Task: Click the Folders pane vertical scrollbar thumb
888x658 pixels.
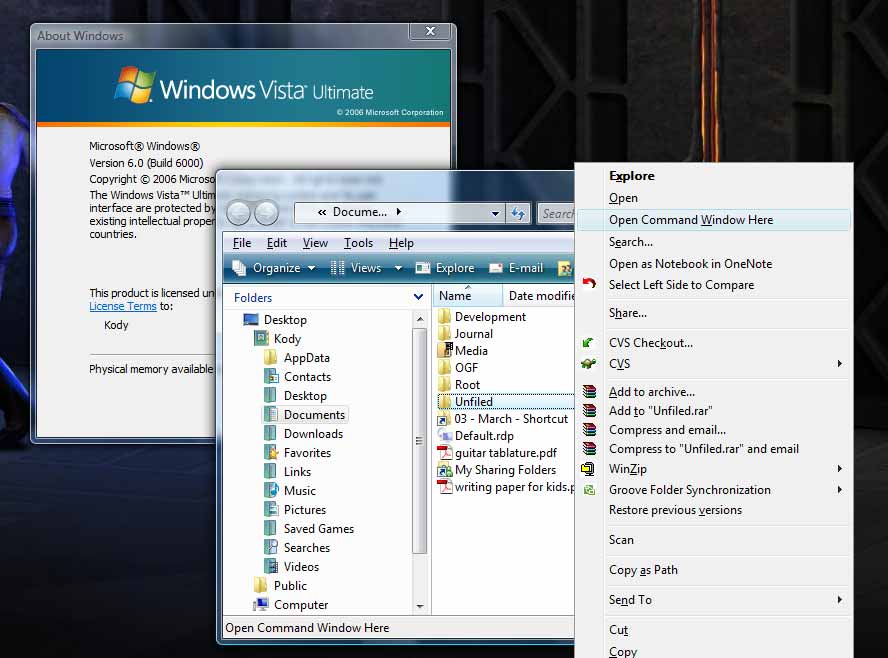Action: [420, 441]
